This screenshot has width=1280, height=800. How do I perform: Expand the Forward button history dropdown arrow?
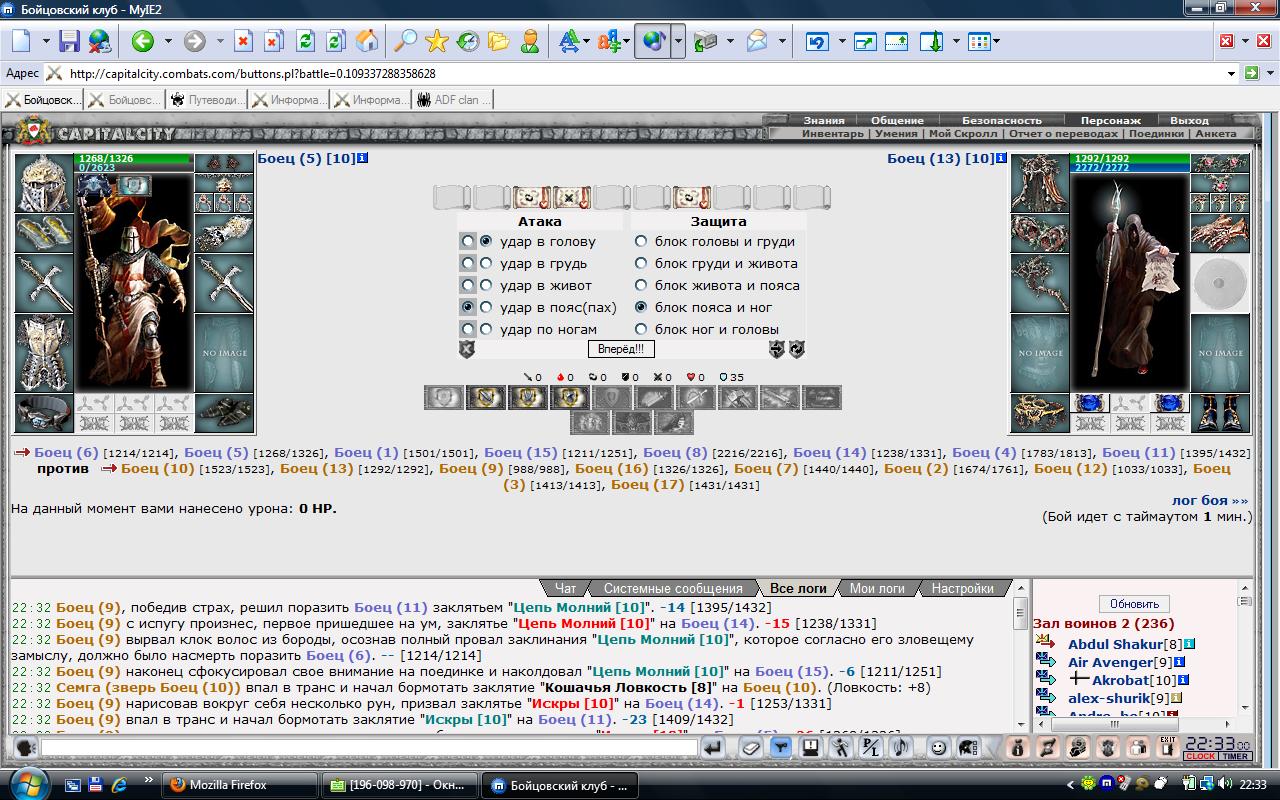220,41
